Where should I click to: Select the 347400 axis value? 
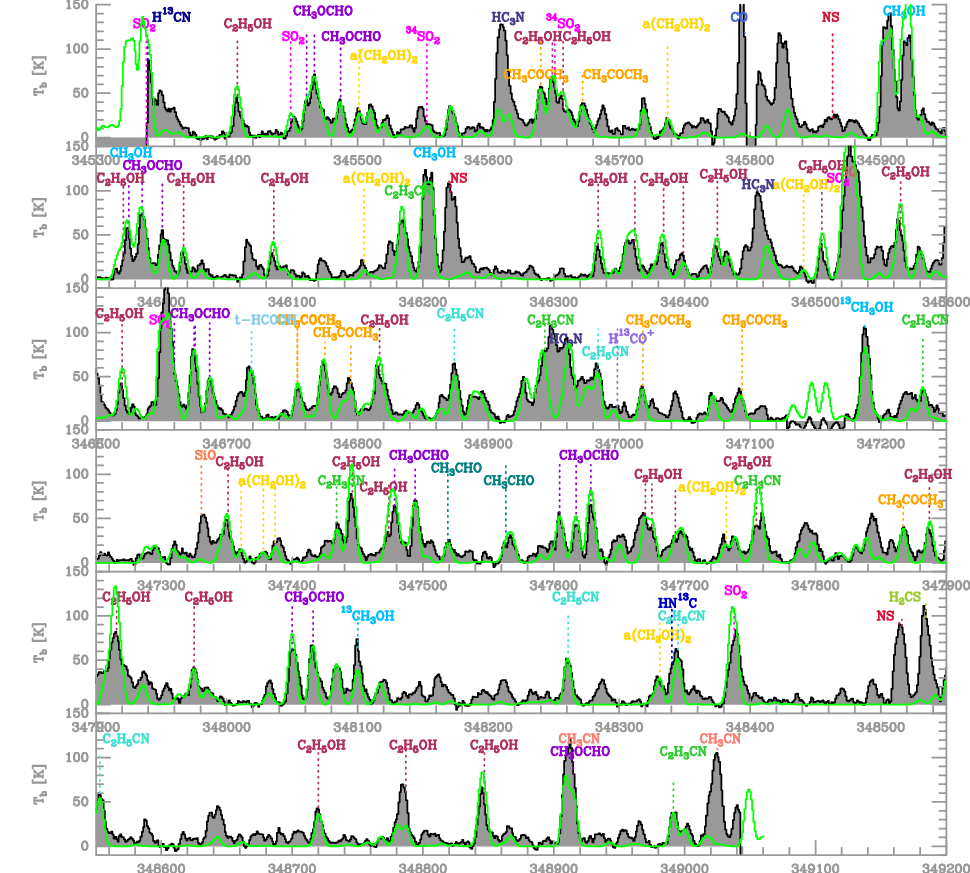click(x=291, y=585)
